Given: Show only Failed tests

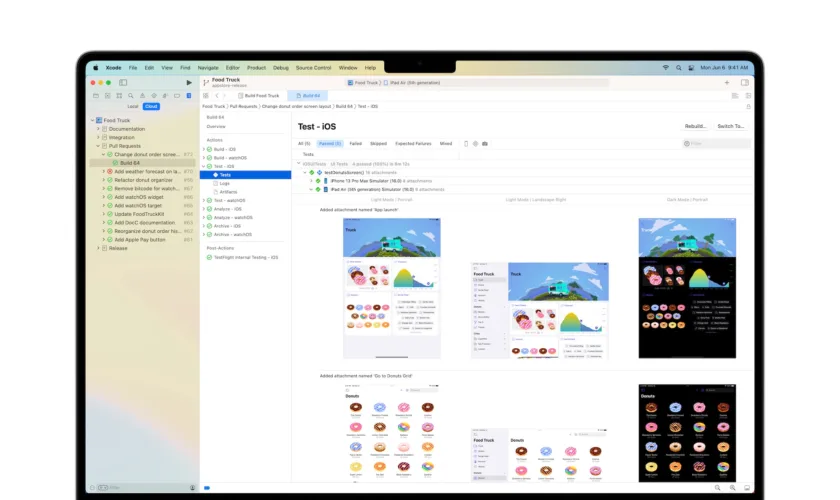Looking at the screenshot, I should [356, 144].
